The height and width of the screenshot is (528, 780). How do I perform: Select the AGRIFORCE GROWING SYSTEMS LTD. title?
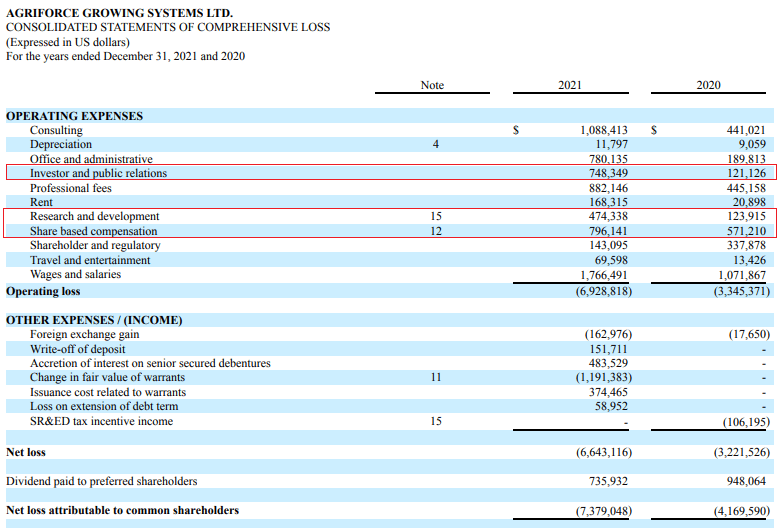coord(119,13)
